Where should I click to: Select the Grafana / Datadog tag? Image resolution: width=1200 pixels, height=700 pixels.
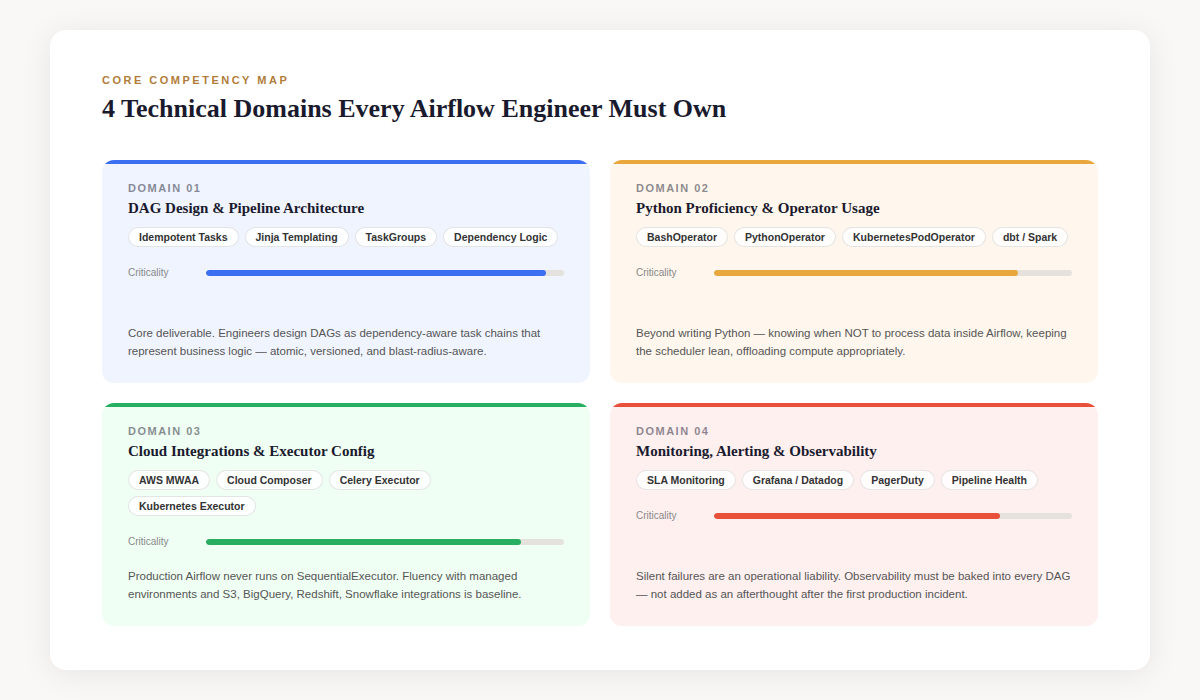(x=798, y=480)
